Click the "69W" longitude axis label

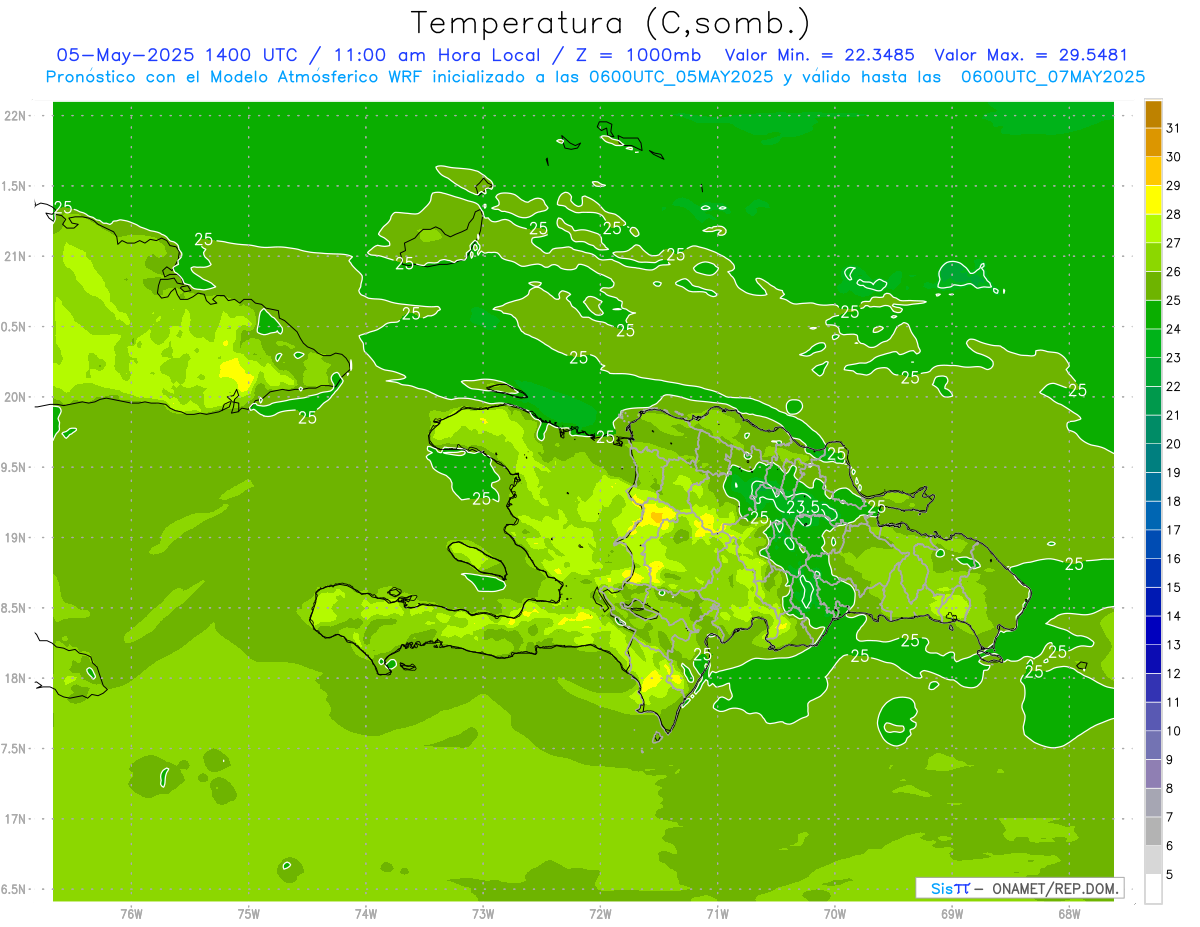click(952, 913)
